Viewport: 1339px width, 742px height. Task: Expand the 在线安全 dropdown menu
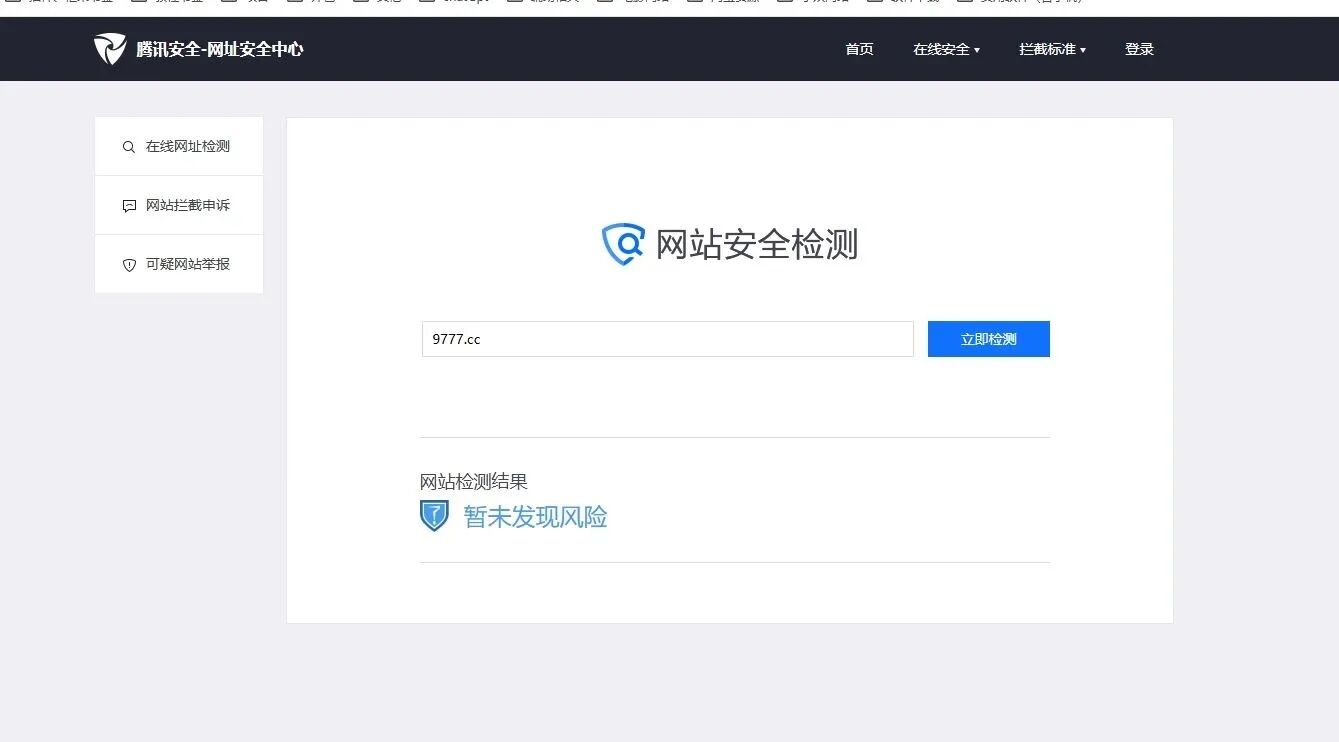(946, 49)
